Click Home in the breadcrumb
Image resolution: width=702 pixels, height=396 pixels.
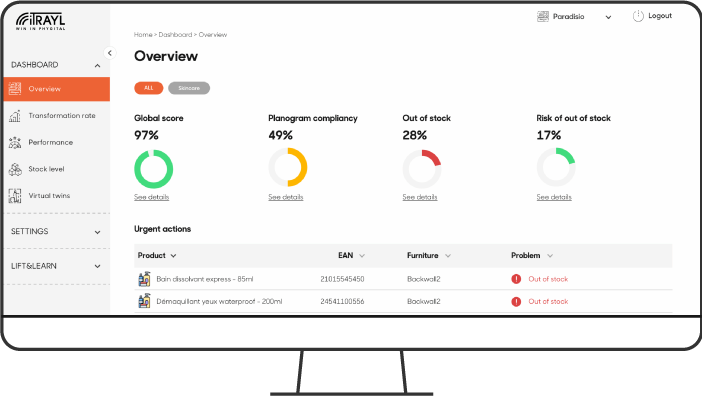coord(143,34)
